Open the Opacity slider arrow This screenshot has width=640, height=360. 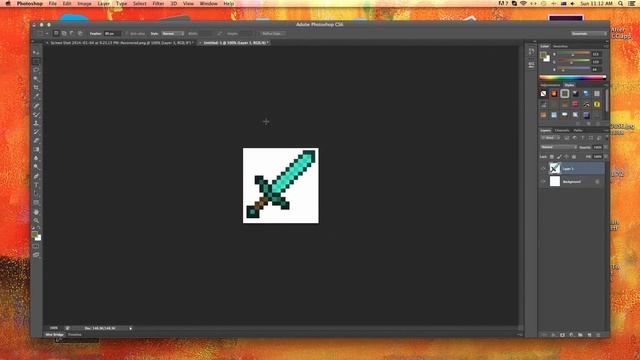point(606,147)
